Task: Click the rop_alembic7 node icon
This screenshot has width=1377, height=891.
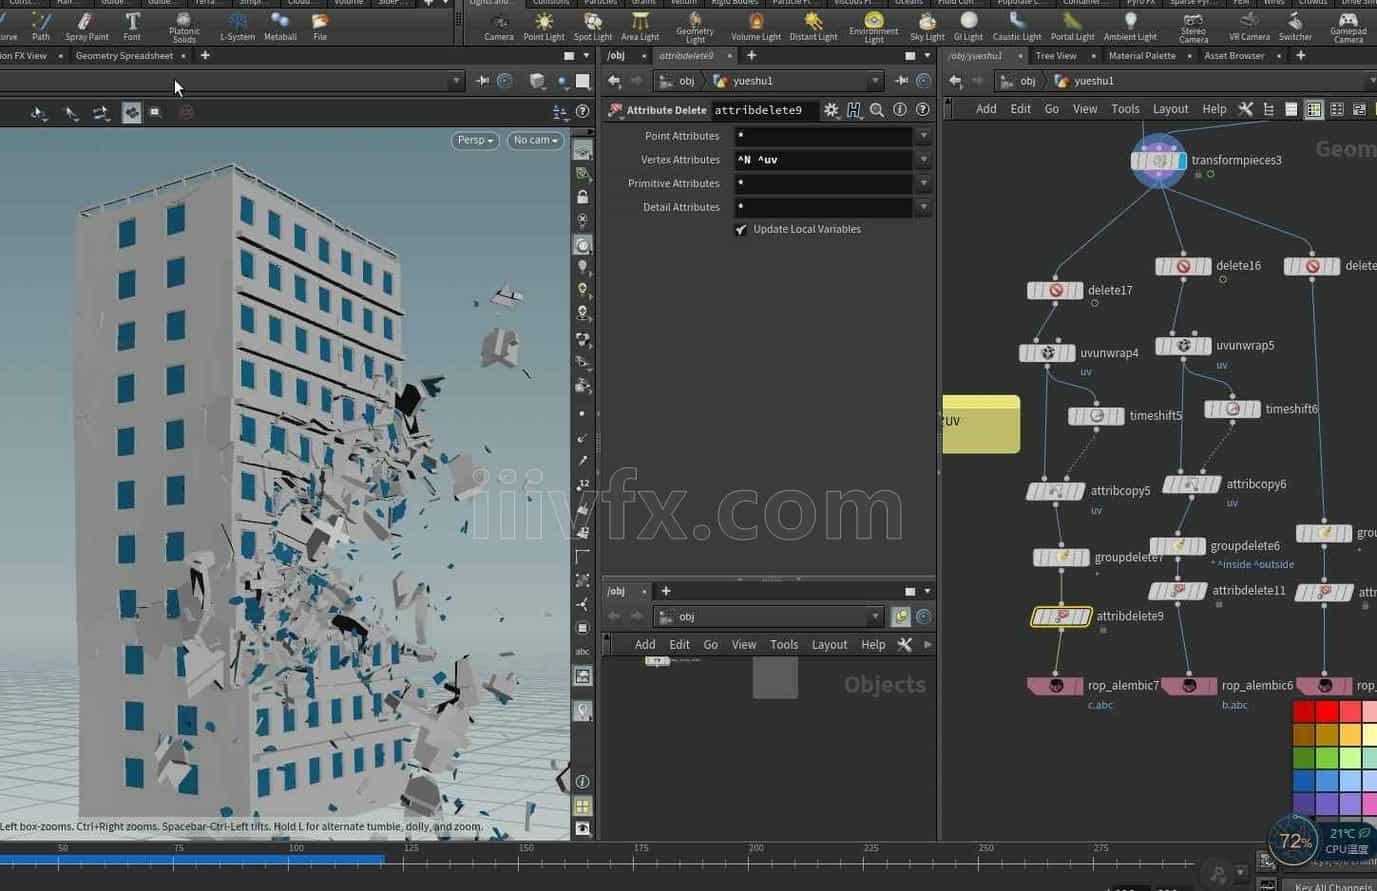Action: 1055,686
